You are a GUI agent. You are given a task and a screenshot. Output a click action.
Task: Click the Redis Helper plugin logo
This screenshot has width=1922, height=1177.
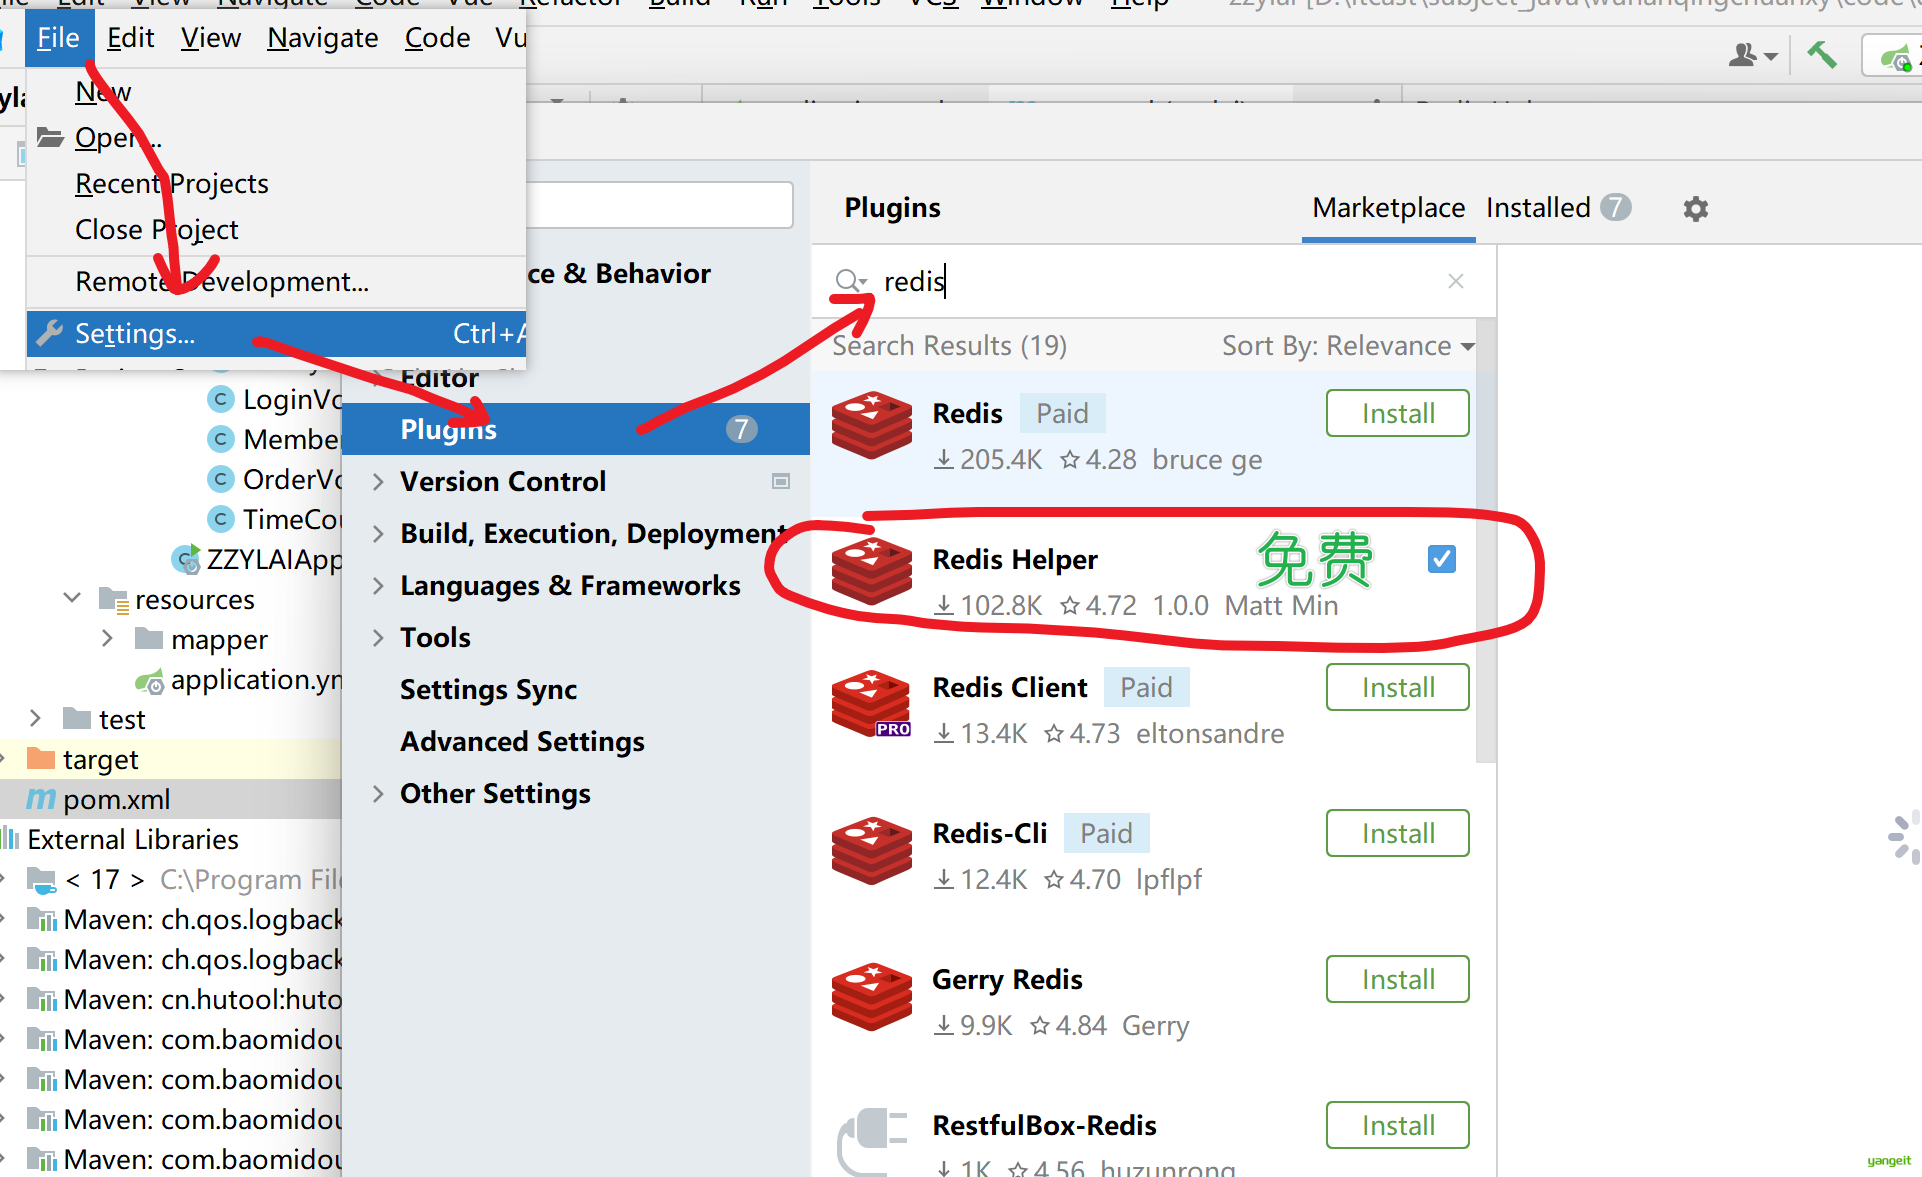point(872,571)
